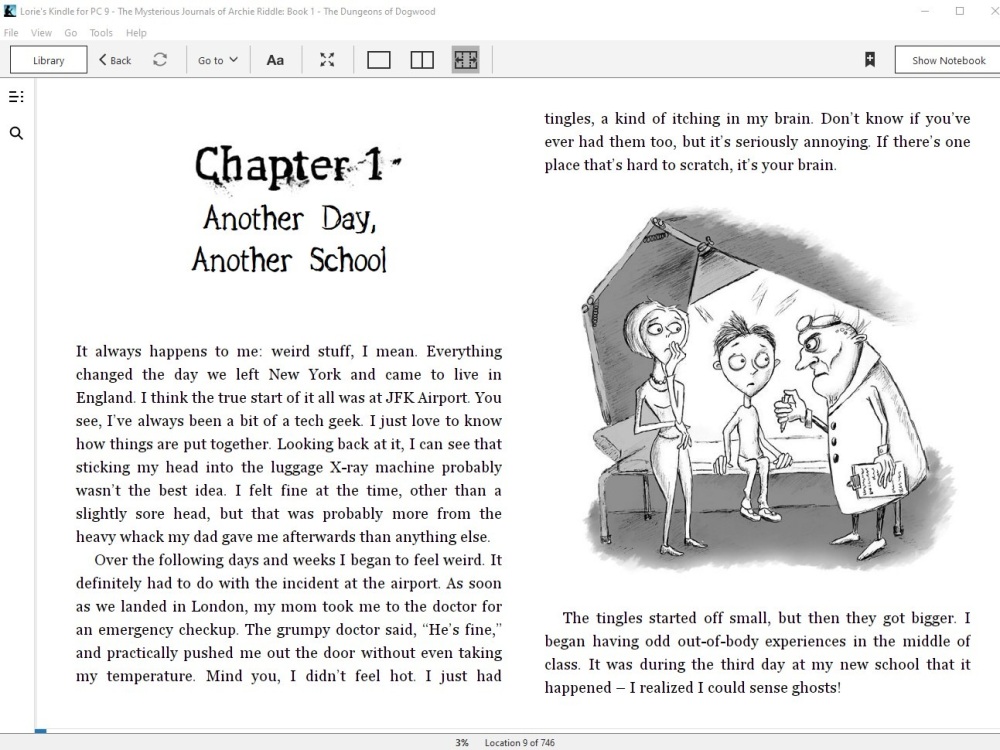Screen dimensions: 1000x750
Task: Open the Tools menu
Action: coord(101,33)
